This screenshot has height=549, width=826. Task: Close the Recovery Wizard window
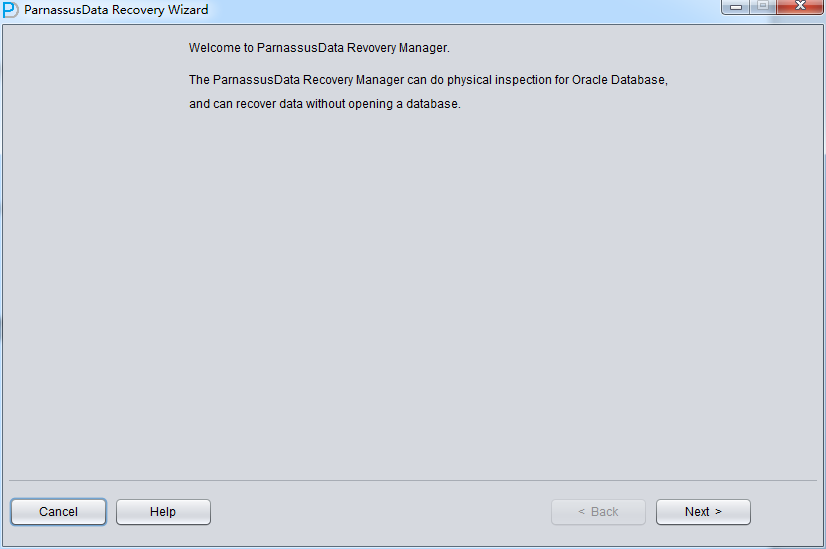click(x=800, y=8)
